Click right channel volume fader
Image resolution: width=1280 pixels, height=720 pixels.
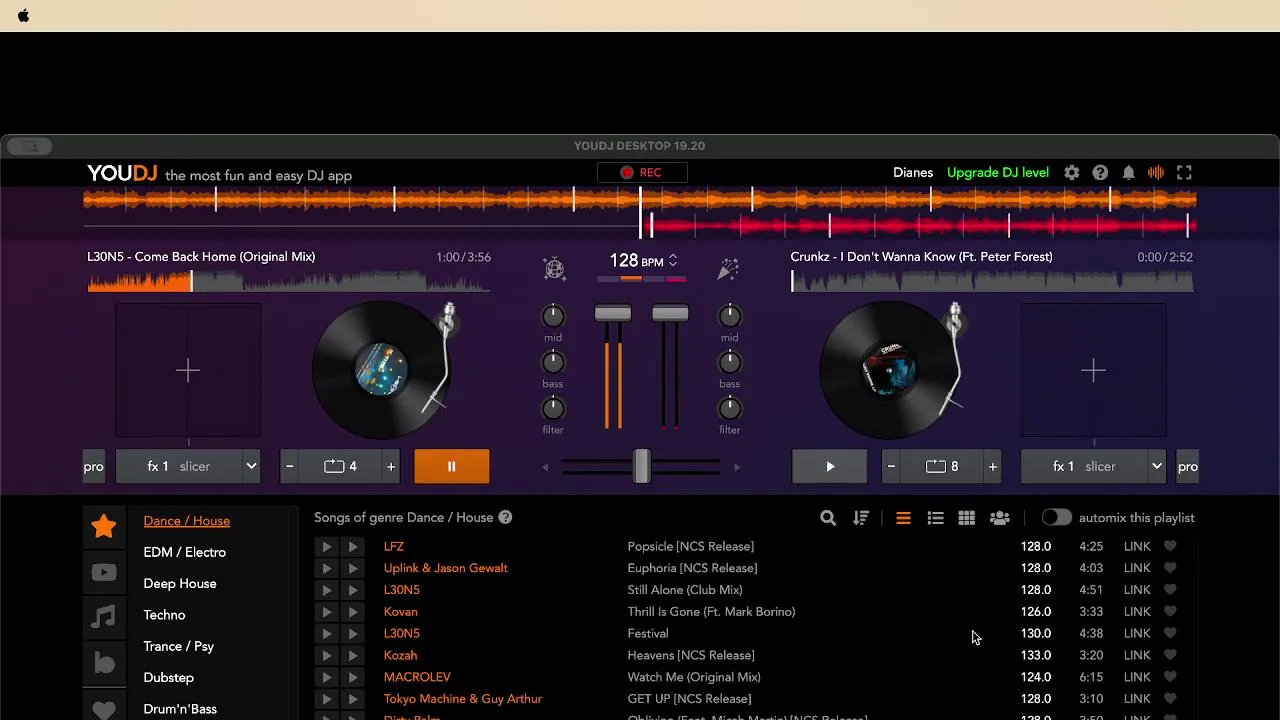tap(670, 314)
